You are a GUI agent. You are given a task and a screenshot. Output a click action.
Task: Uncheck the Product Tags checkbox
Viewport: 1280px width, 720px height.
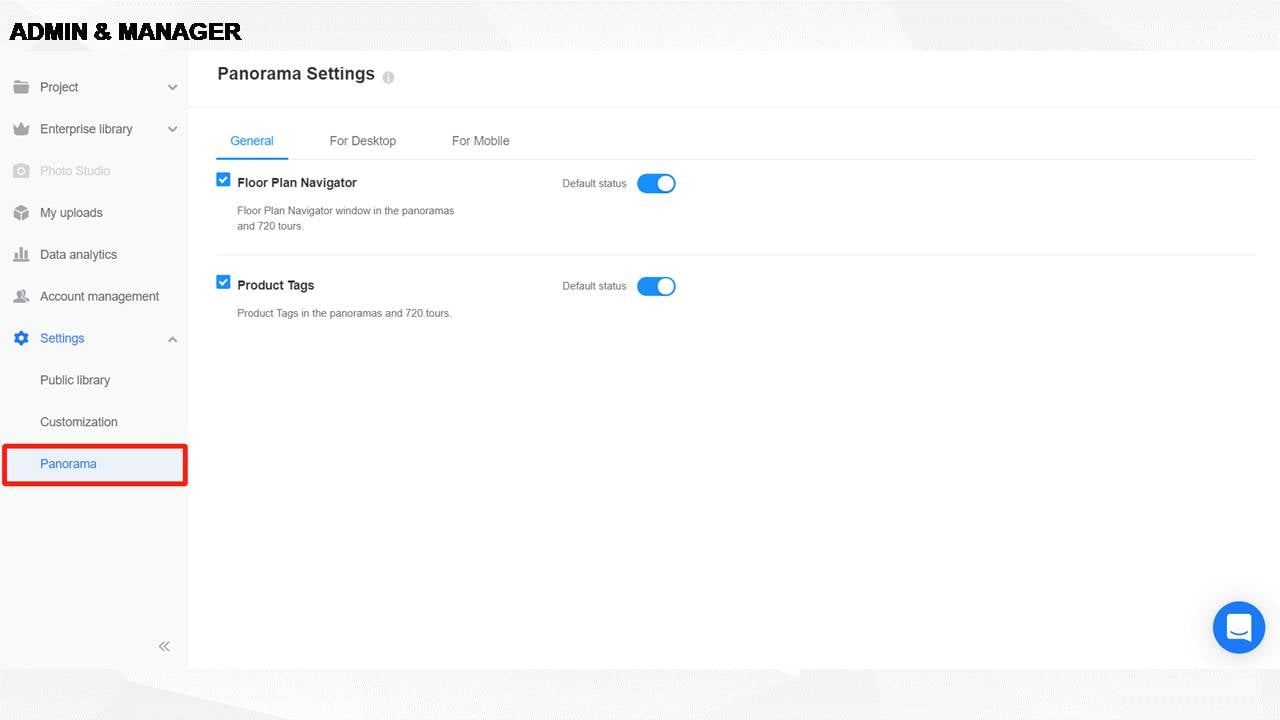click(x=223, y=282)
